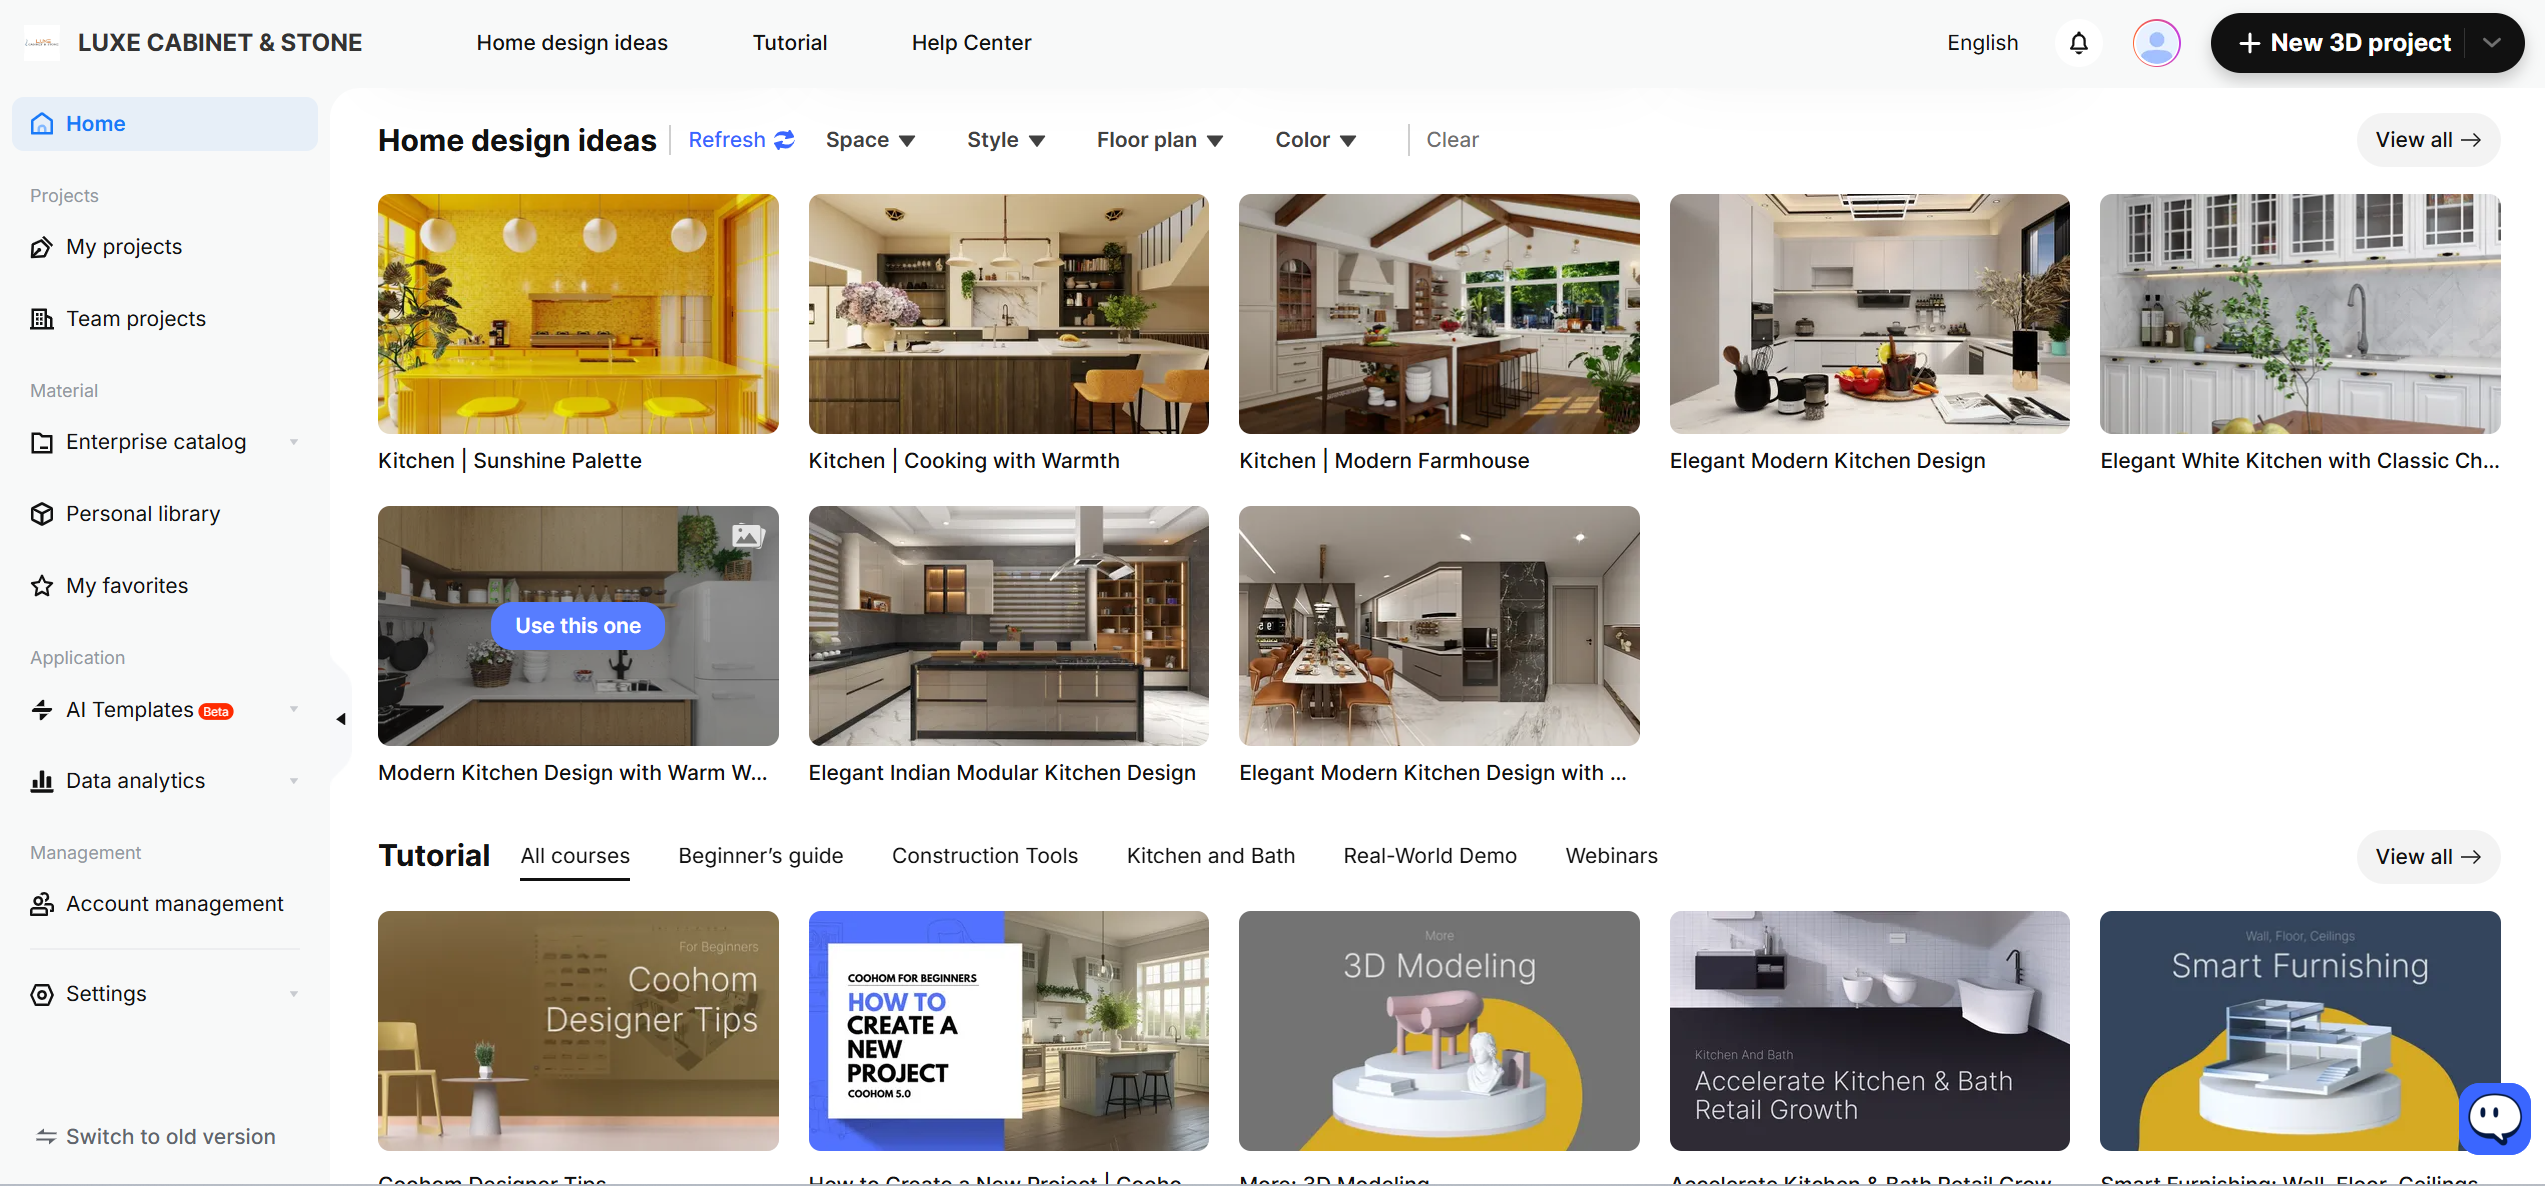Expand the Space filter dropdown
Image resolution: width=2545 pixels, height=1186 pixels.
870,140
